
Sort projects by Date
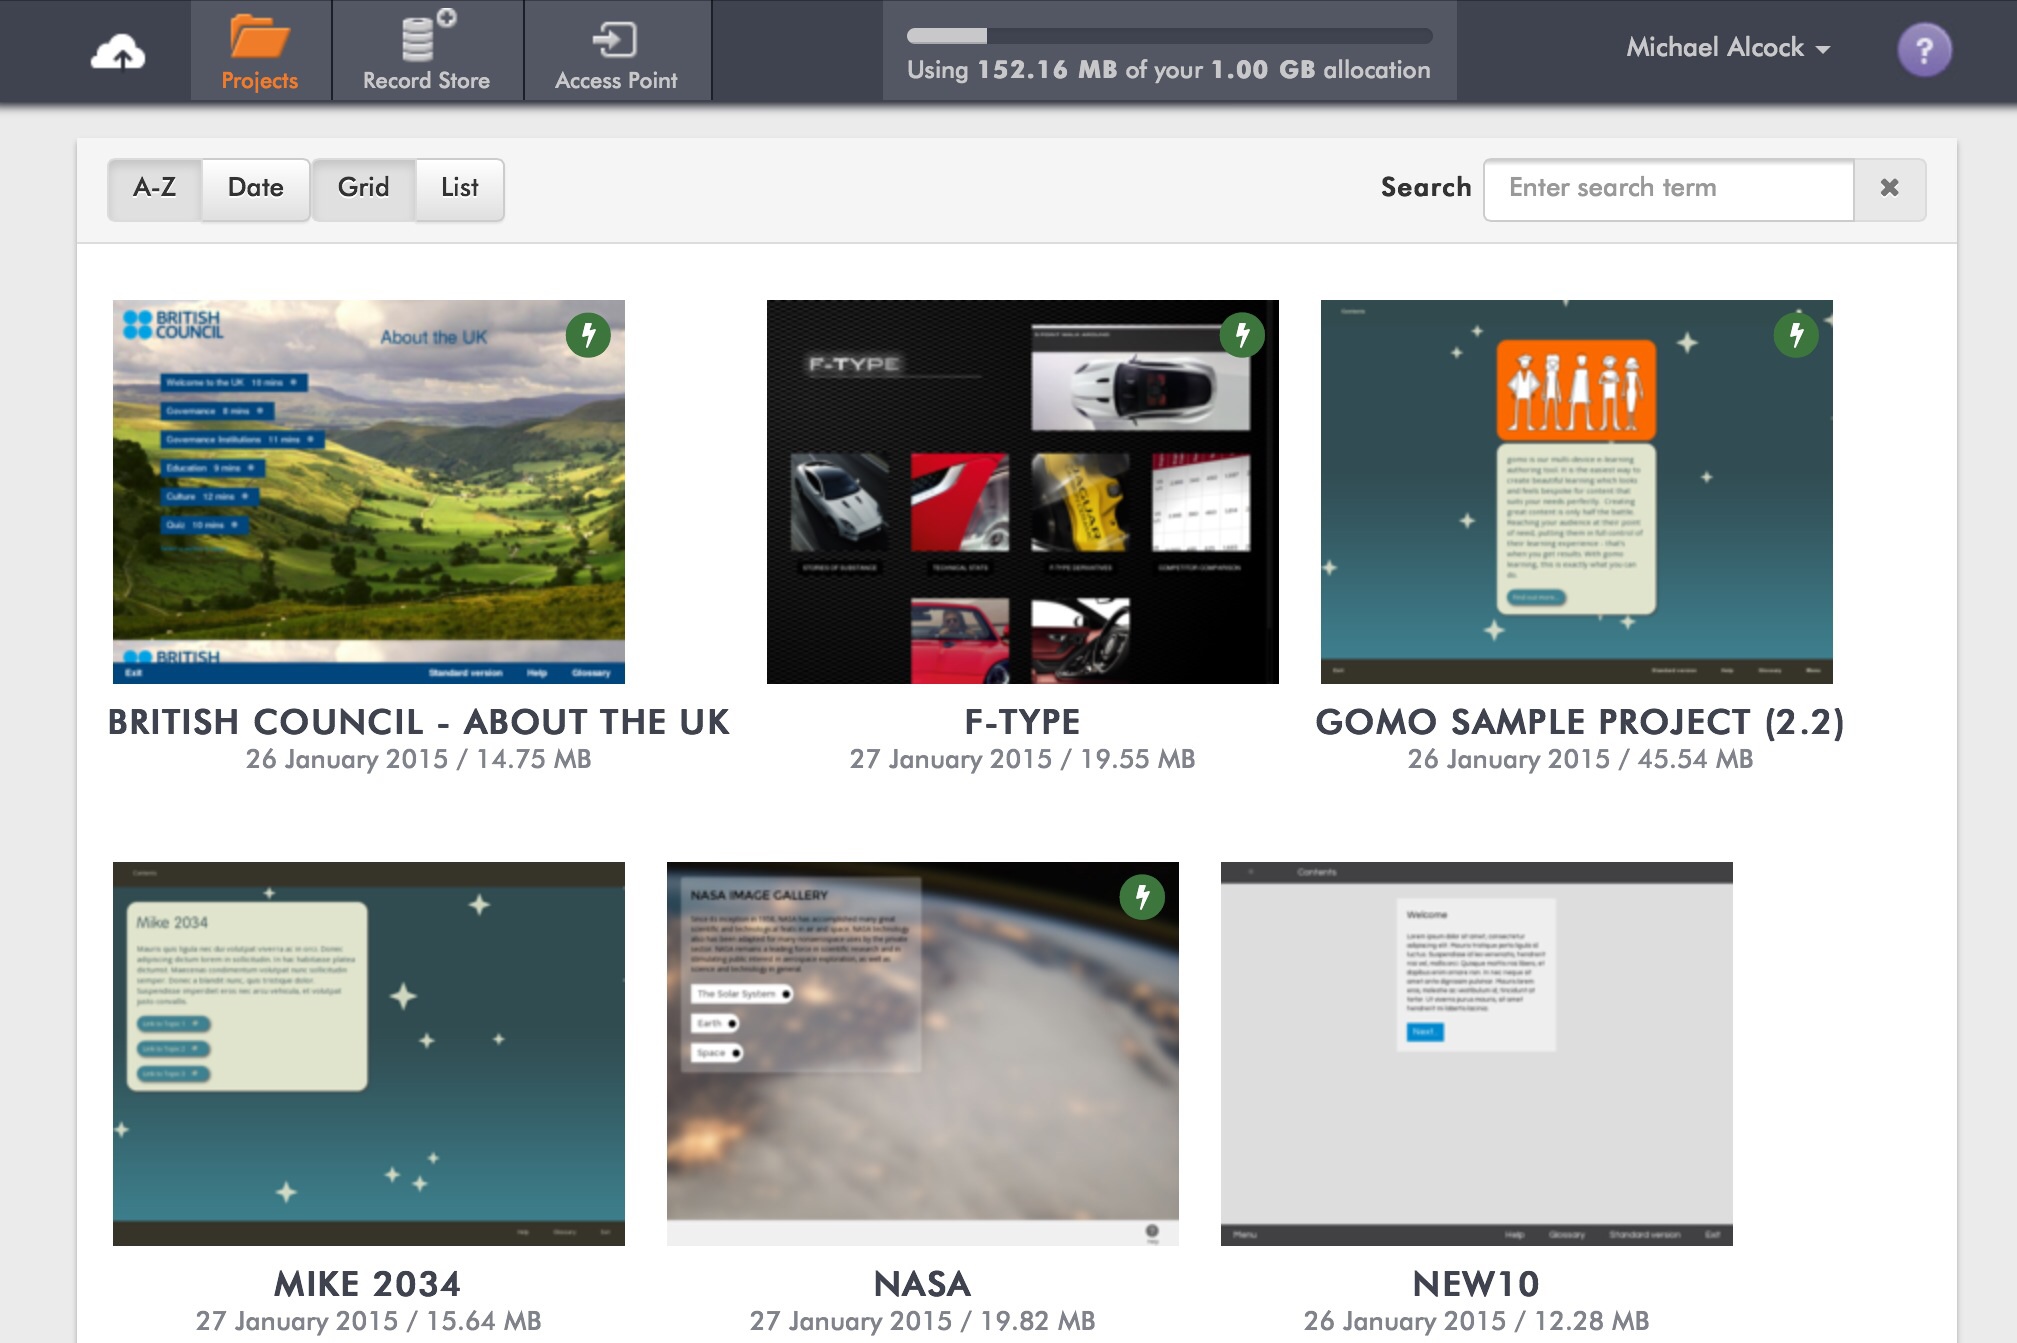pos(256,188)
